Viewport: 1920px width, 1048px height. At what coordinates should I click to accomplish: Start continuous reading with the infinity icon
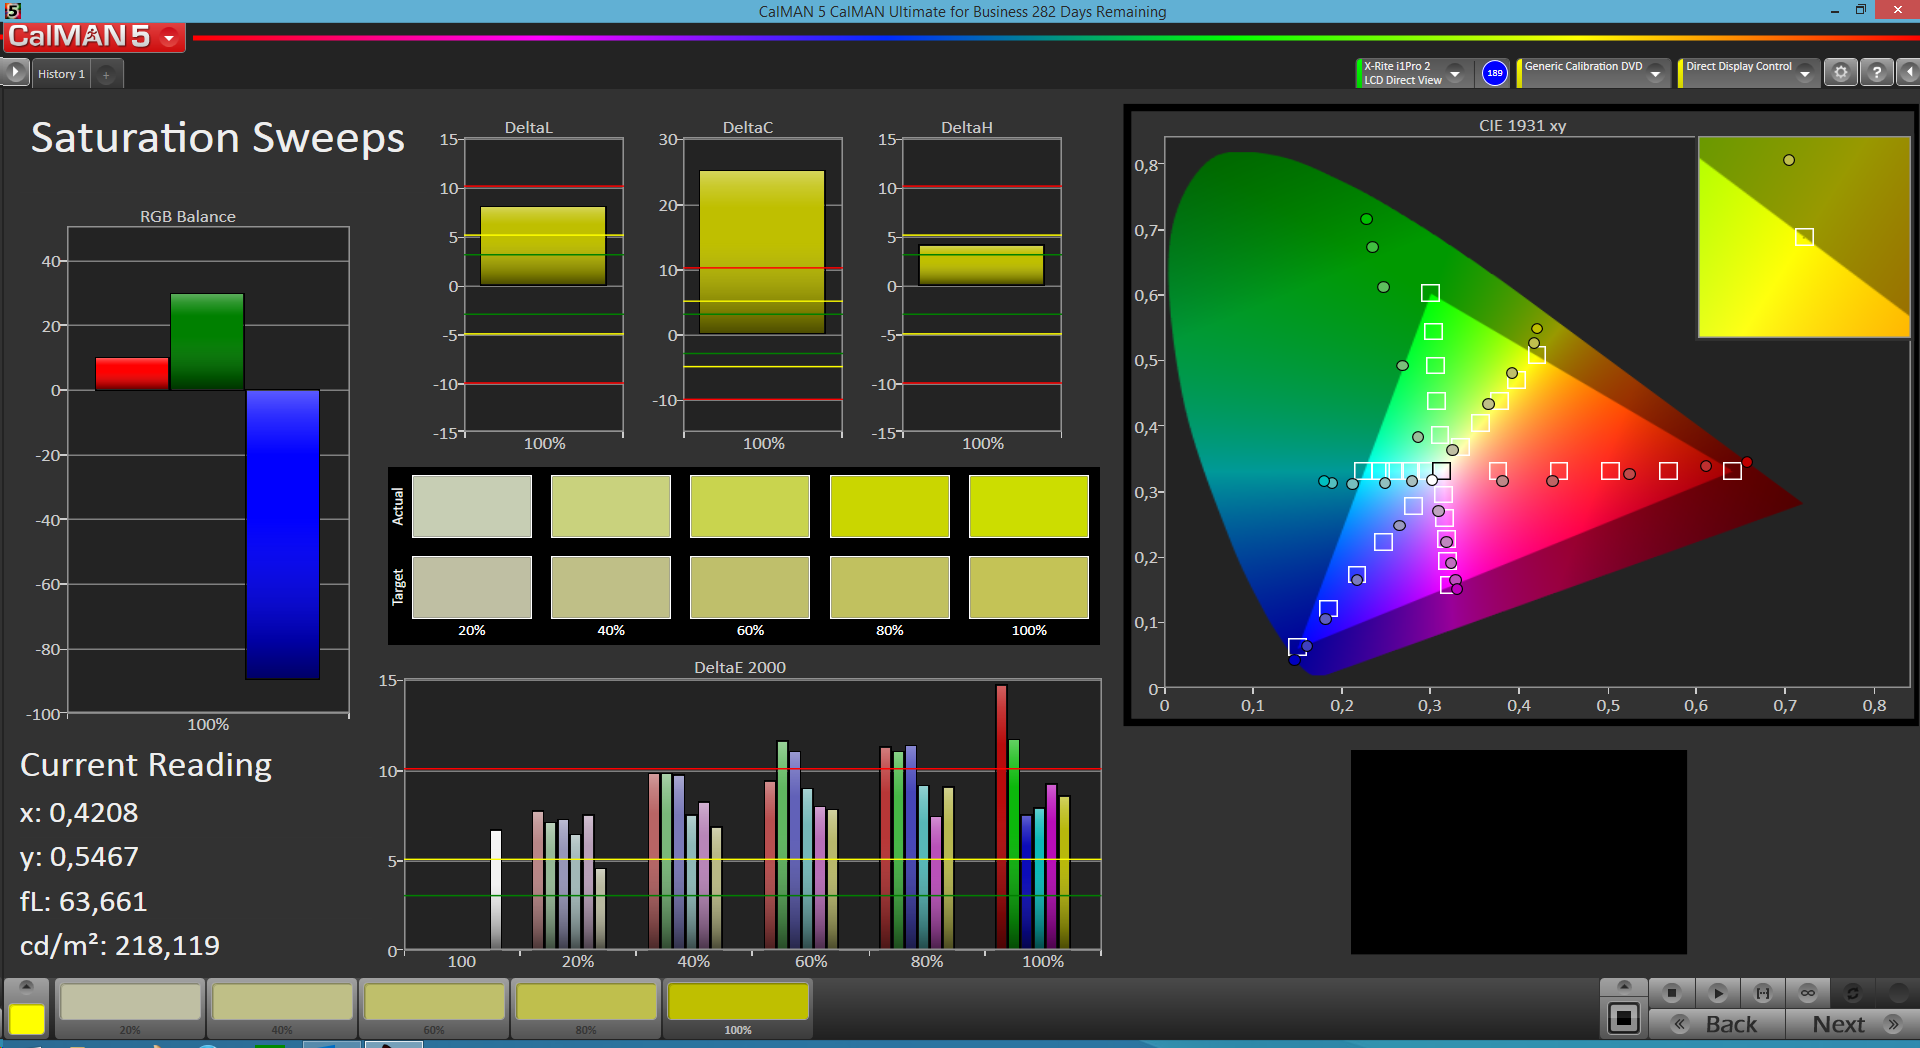tap(1807, 993)
